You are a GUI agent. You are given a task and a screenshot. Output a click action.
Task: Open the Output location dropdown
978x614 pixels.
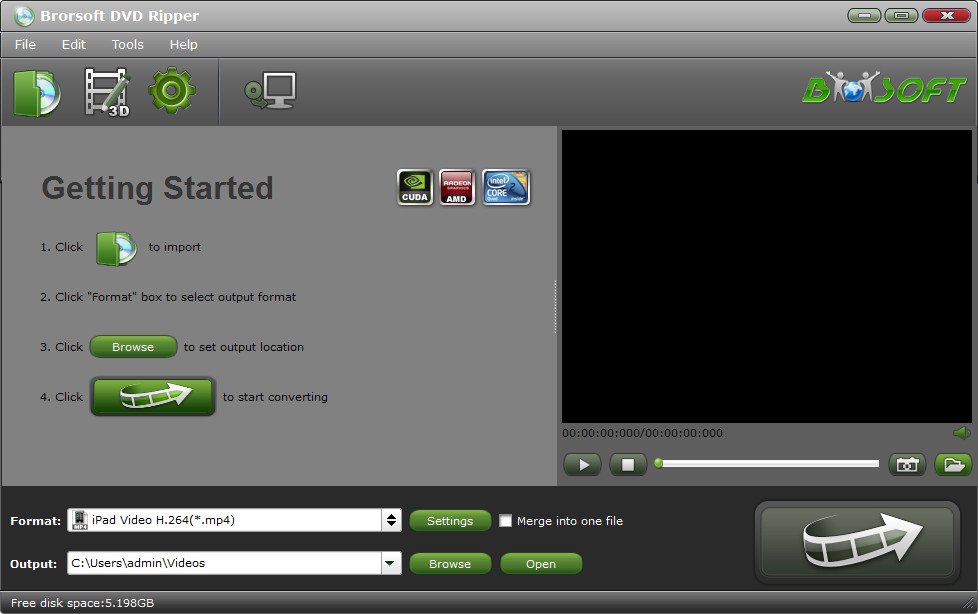coord(390,563)
